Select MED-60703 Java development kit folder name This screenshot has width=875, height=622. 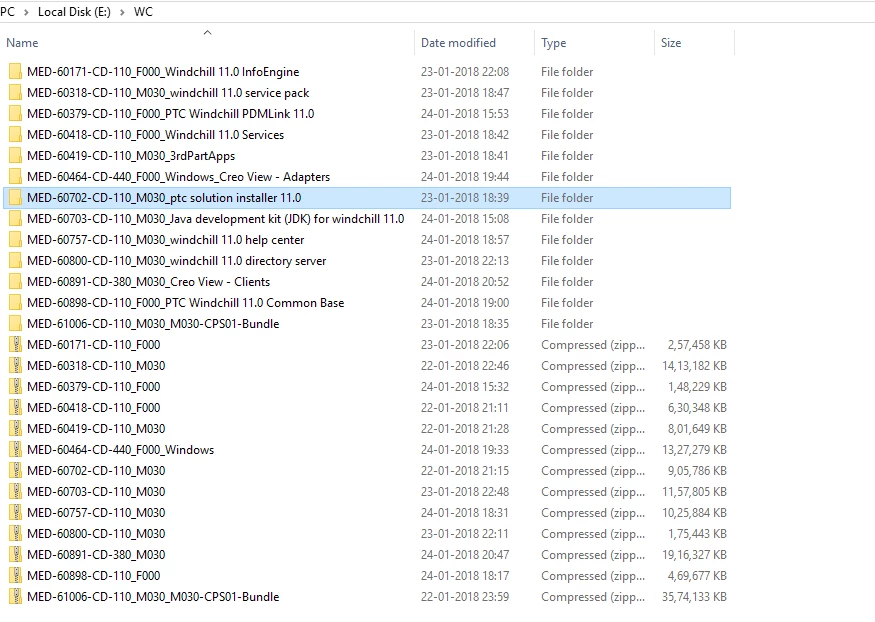click(x=215, y=219)
